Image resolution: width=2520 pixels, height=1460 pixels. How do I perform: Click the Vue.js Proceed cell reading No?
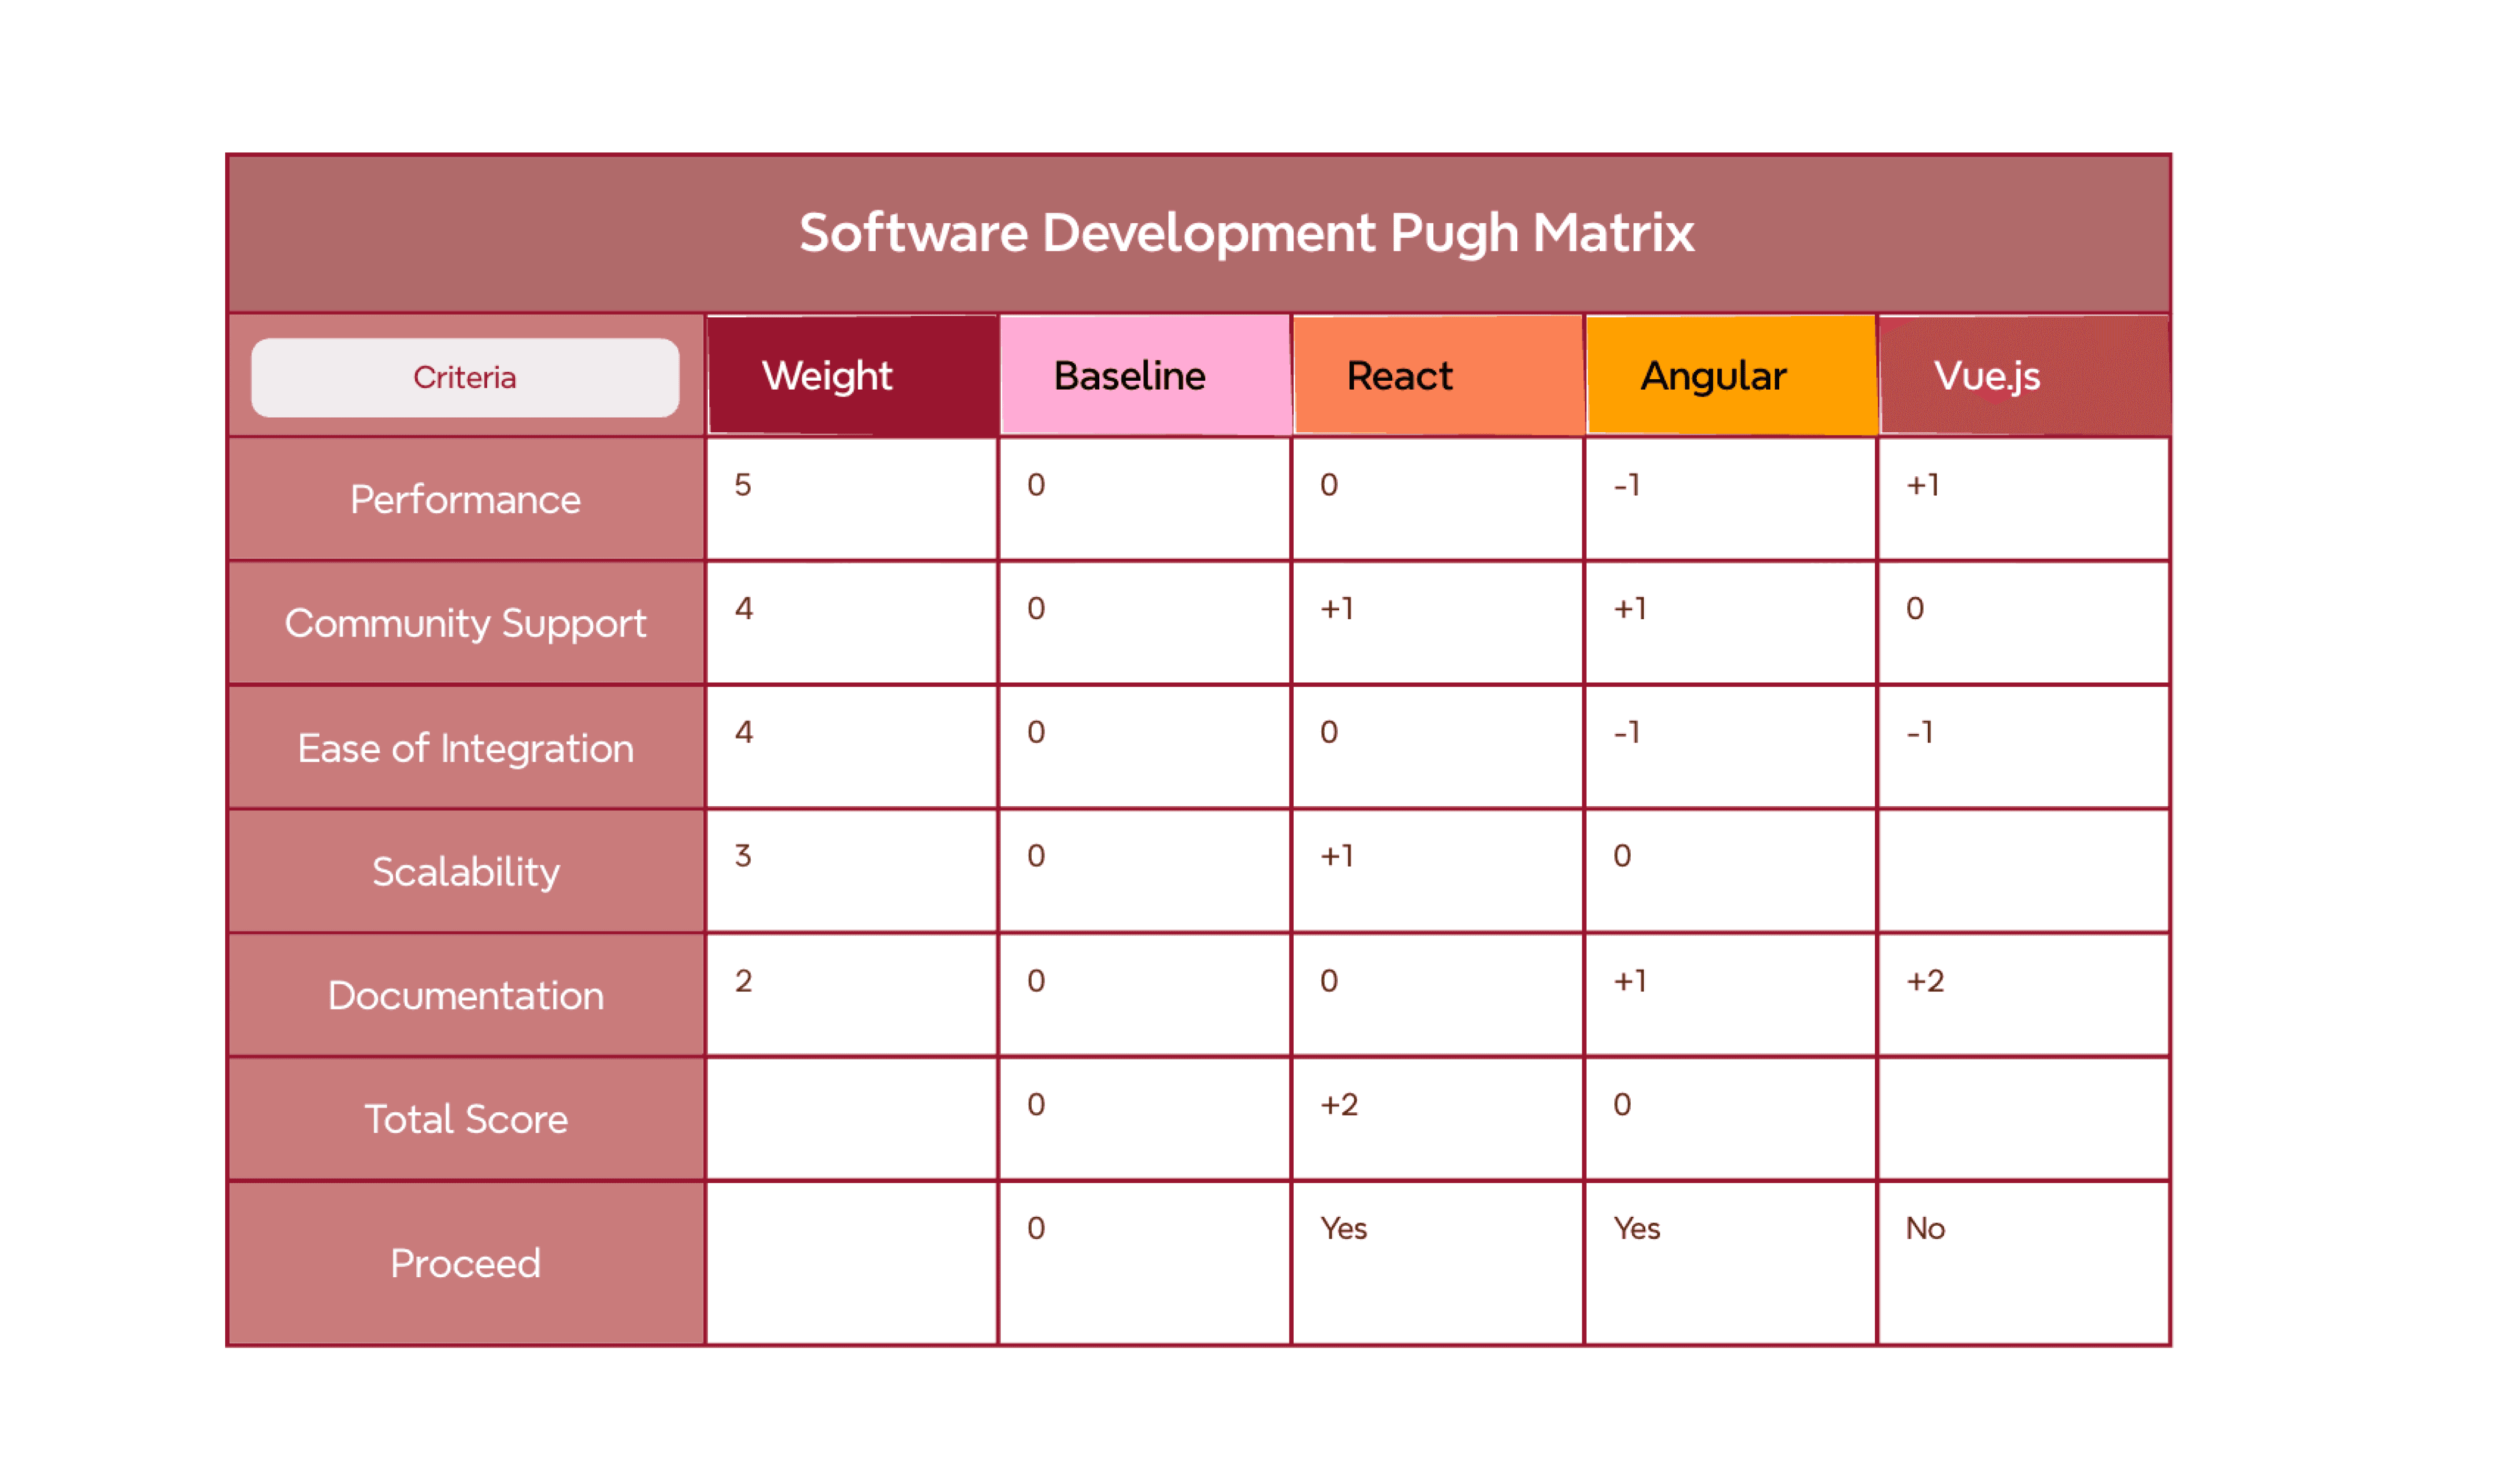(x=2023, y=1263)
